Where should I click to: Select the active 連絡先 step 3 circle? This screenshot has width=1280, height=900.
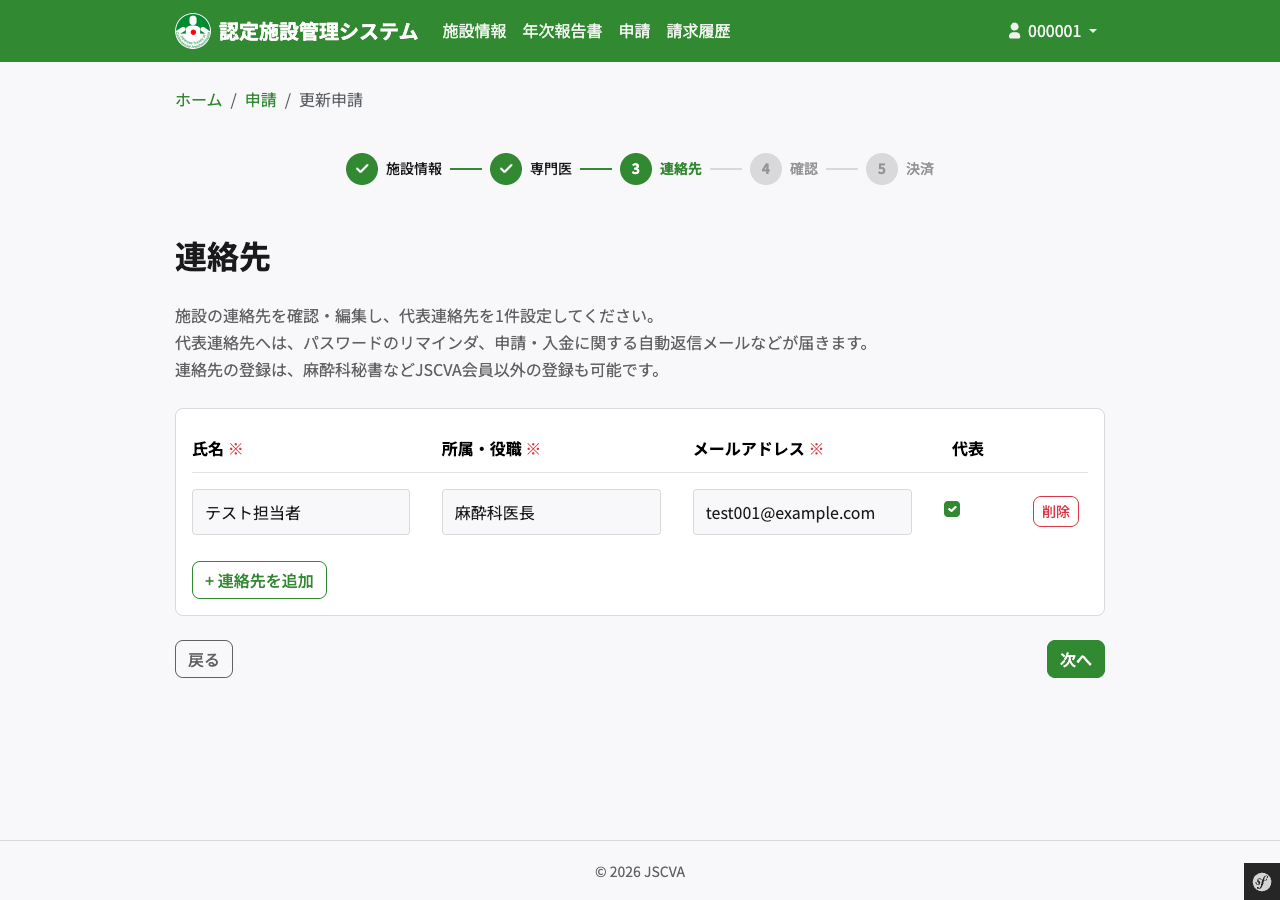click(636, 168)
